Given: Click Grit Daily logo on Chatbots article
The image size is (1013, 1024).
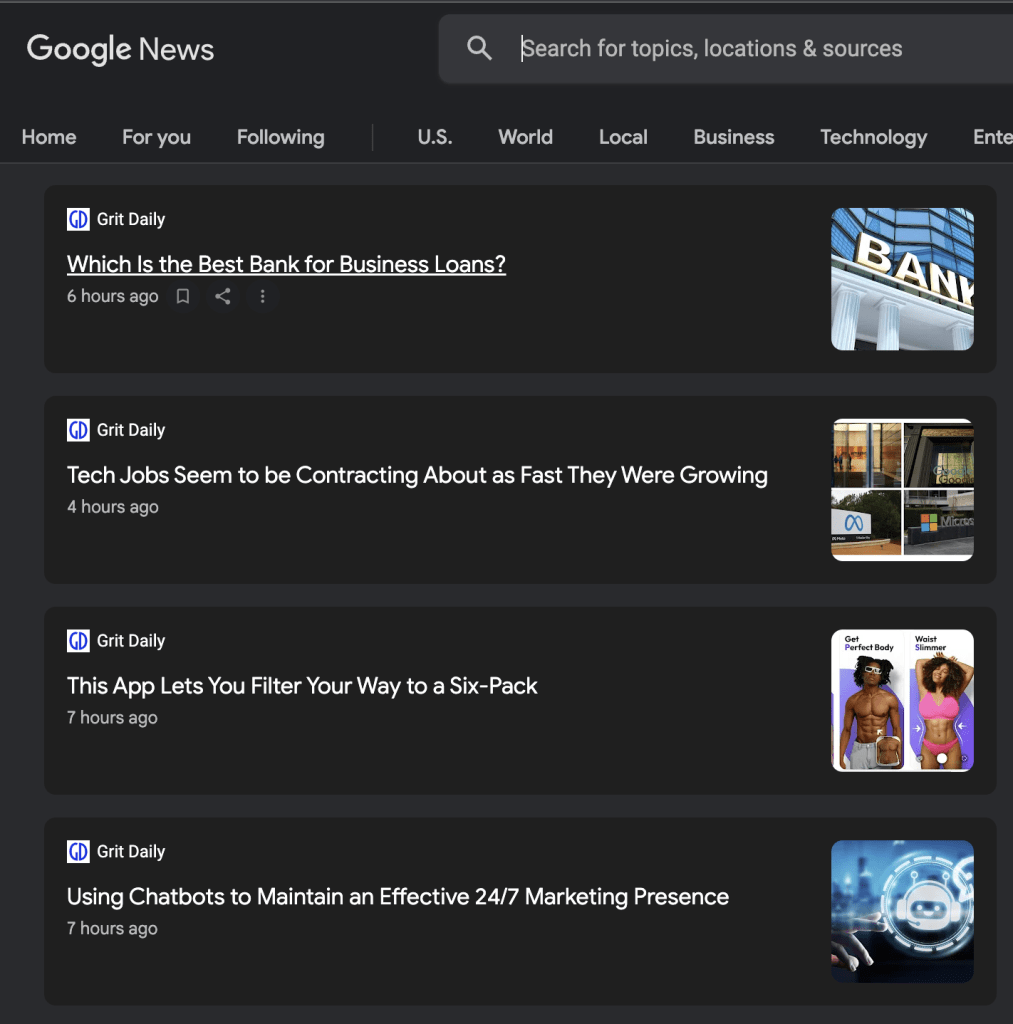Looking at the screenshot, I should [78, 852].
